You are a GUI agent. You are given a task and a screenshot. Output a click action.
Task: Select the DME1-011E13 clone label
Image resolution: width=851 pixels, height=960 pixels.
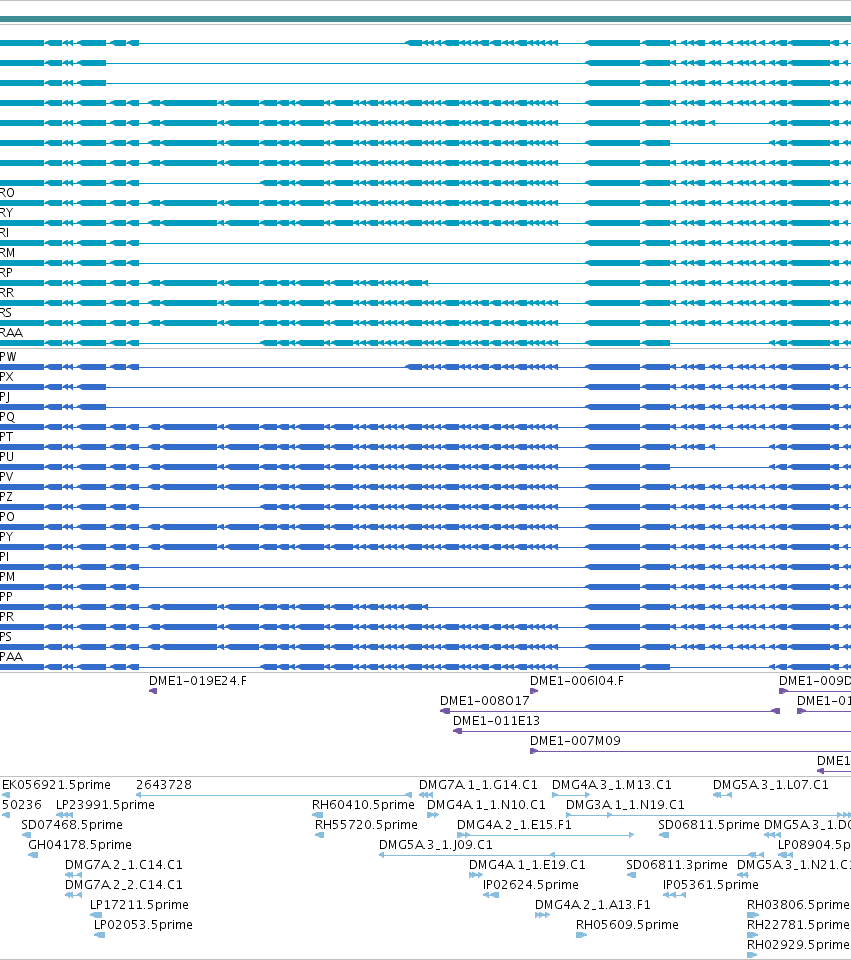[x=496, y=721]
